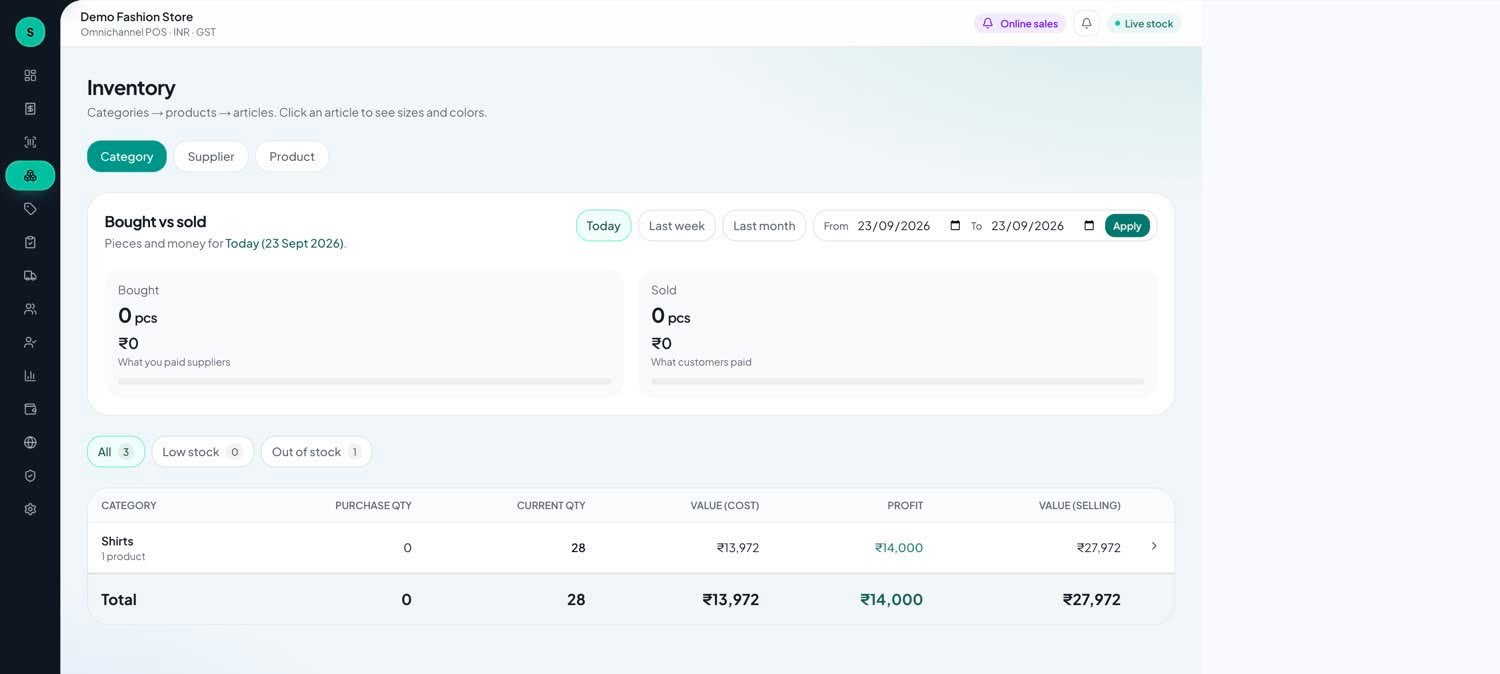
Task: Open the From date calendar picker icon
Action: point(955,226)
